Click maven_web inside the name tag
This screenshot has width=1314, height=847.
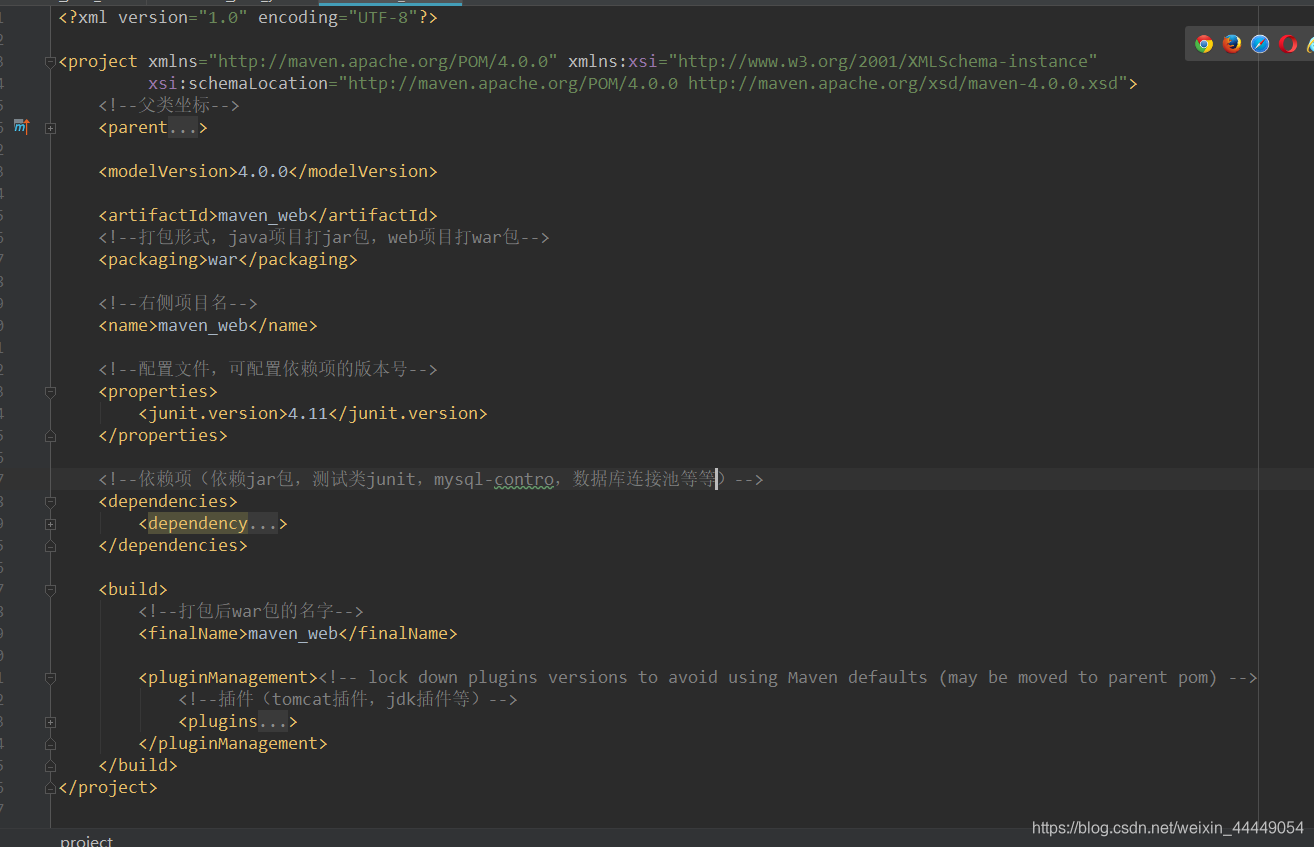[x=203, y=325]
